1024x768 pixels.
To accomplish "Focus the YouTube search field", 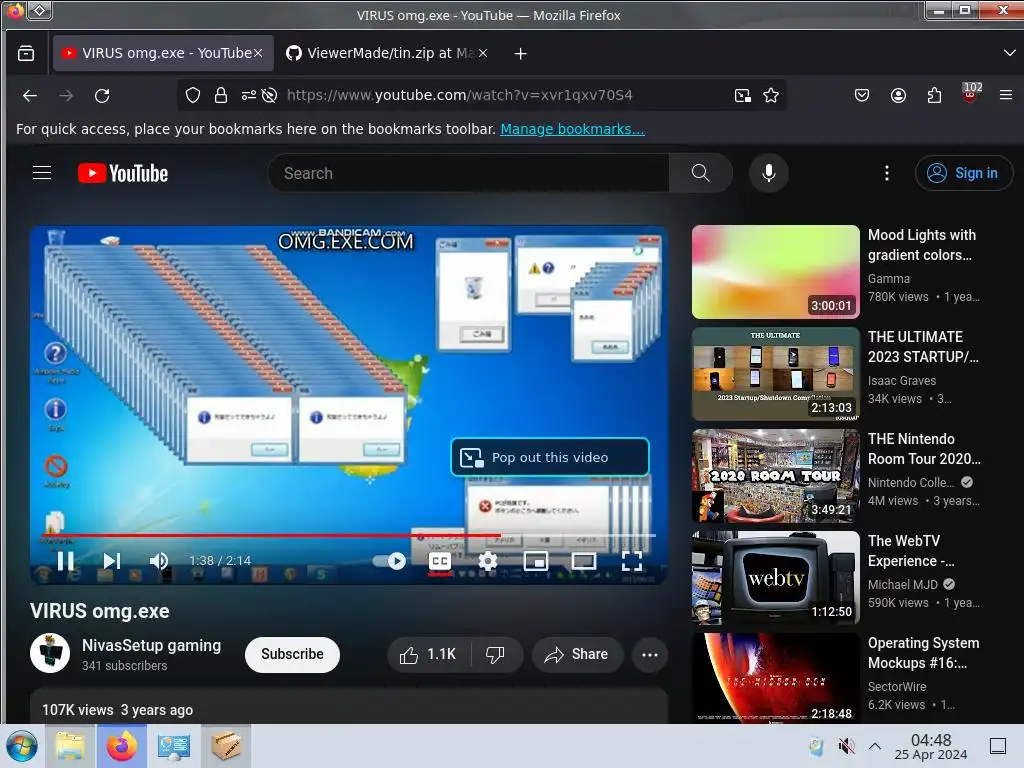I will click(x=469, y=173).
